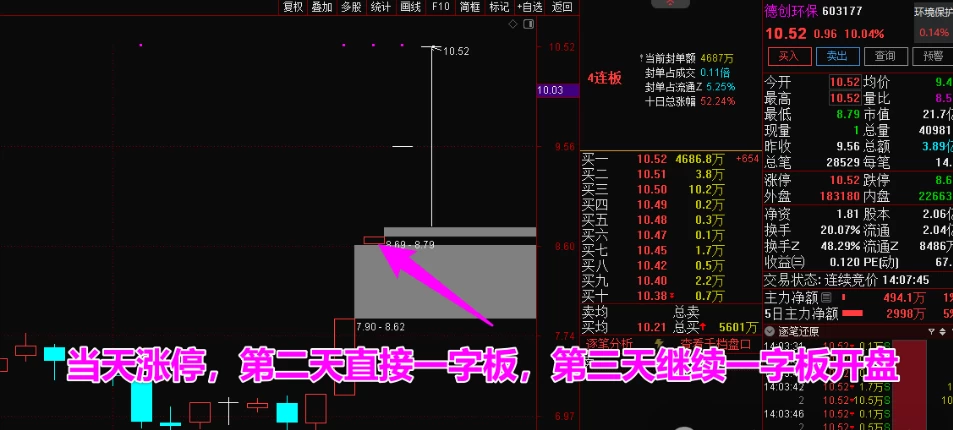953x430 pixels.
Task: Click the 买三 10.50 order row
Action: [671, 190]
